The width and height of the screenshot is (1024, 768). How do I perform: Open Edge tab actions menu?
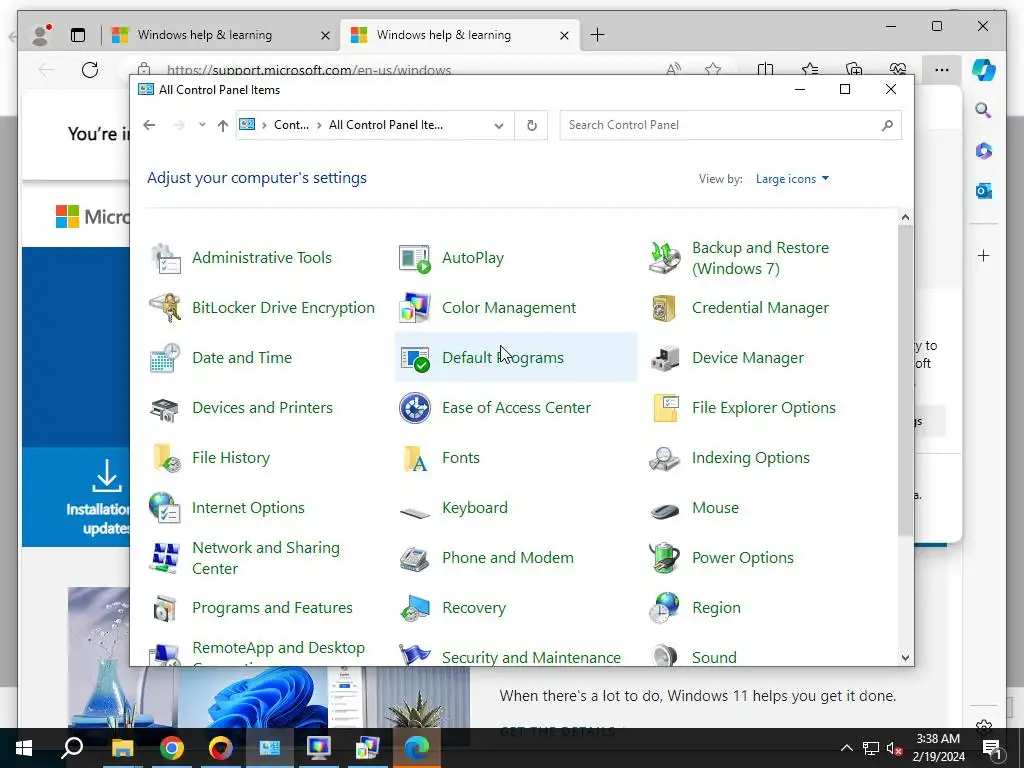pos(78,35)
